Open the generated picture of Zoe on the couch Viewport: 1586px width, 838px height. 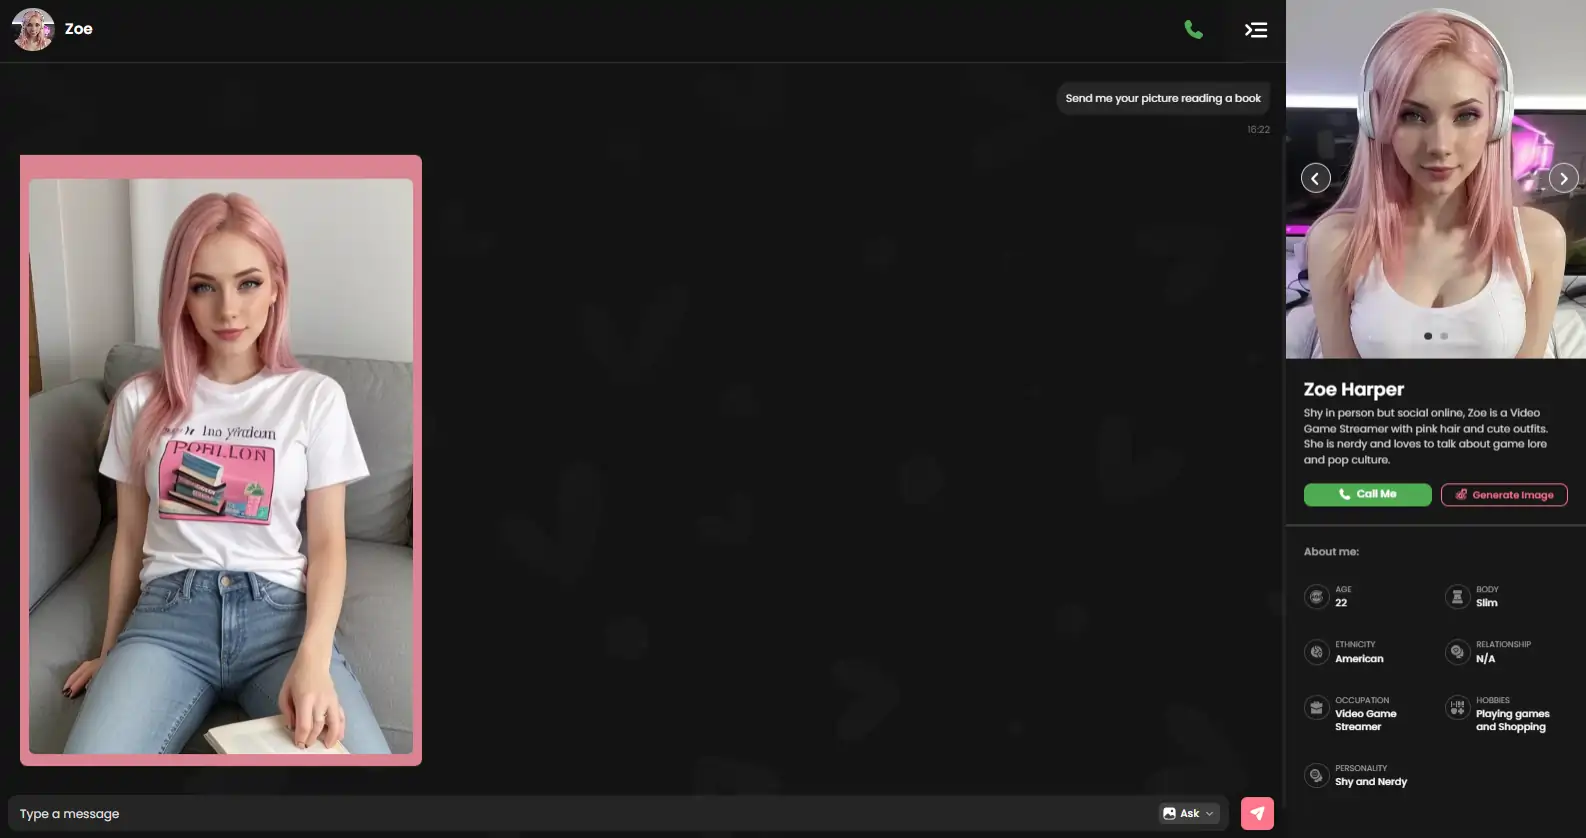point(221,466)
